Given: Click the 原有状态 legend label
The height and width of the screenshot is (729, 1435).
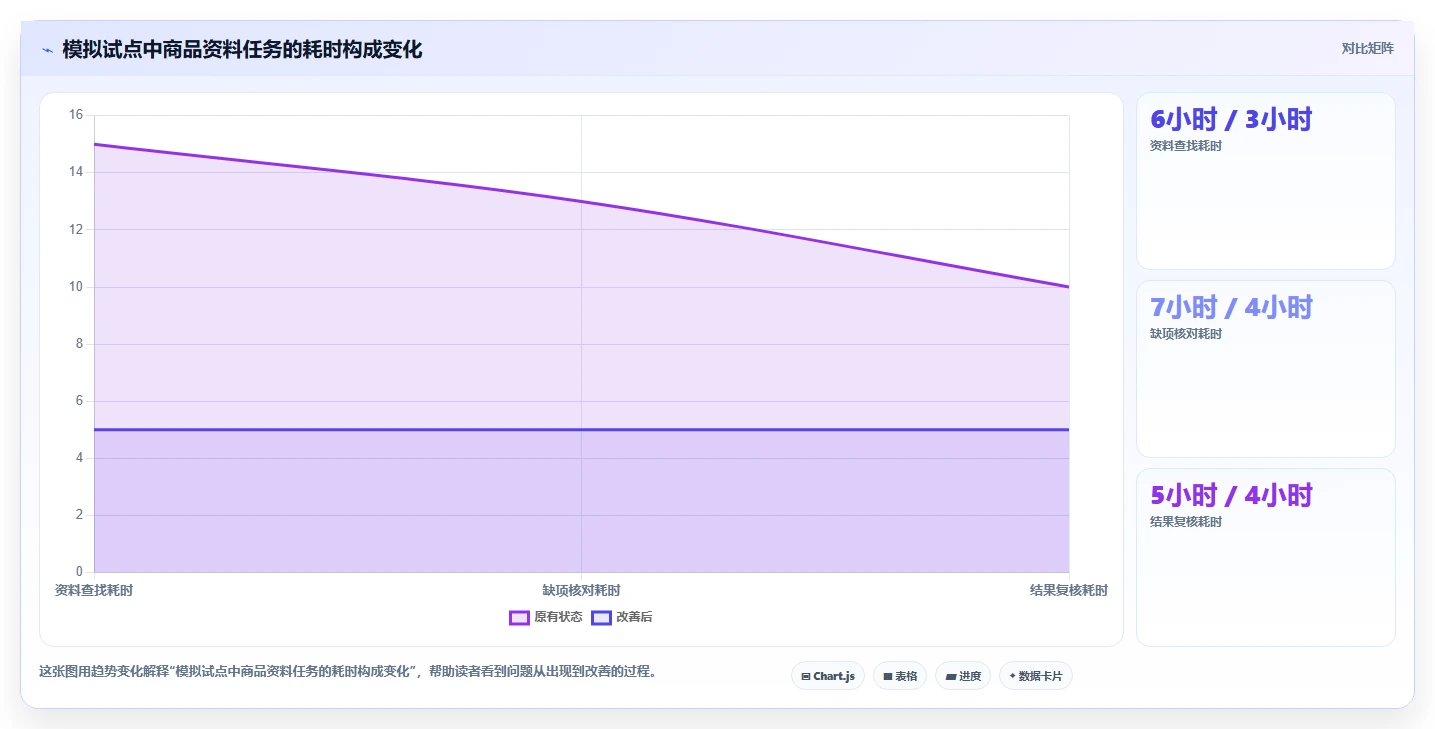Looking at the screenshot, I should tap(558, 618).
